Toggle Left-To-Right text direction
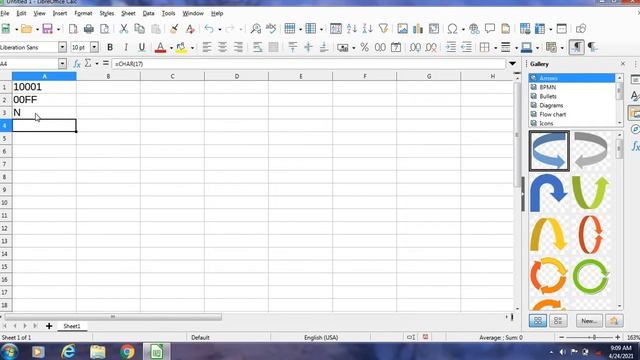The width and height of the screenshot is (640, 360). (x=576, y=47)
